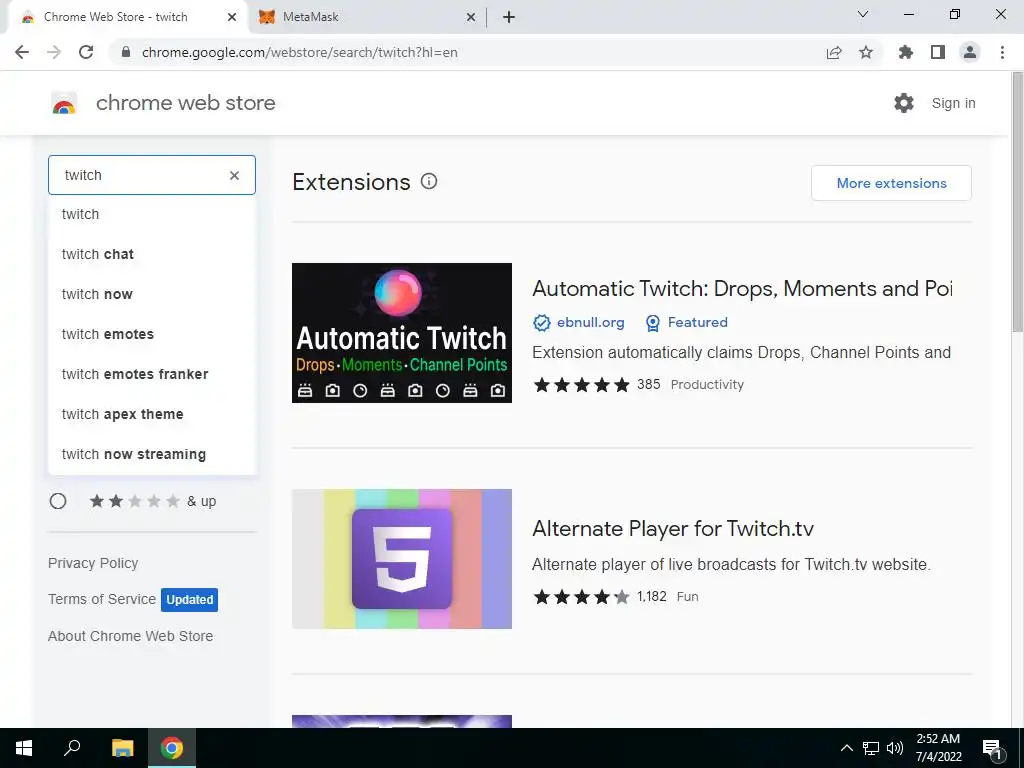The width and height of the screenshot is (1024, 768).
Task: Choose the 'twitch' suggestion
Action: [x=152, y=214]
